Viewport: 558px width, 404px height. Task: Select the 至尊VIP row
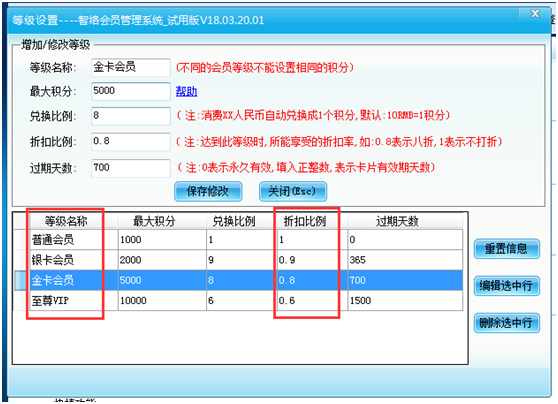[x=238, y=300]
